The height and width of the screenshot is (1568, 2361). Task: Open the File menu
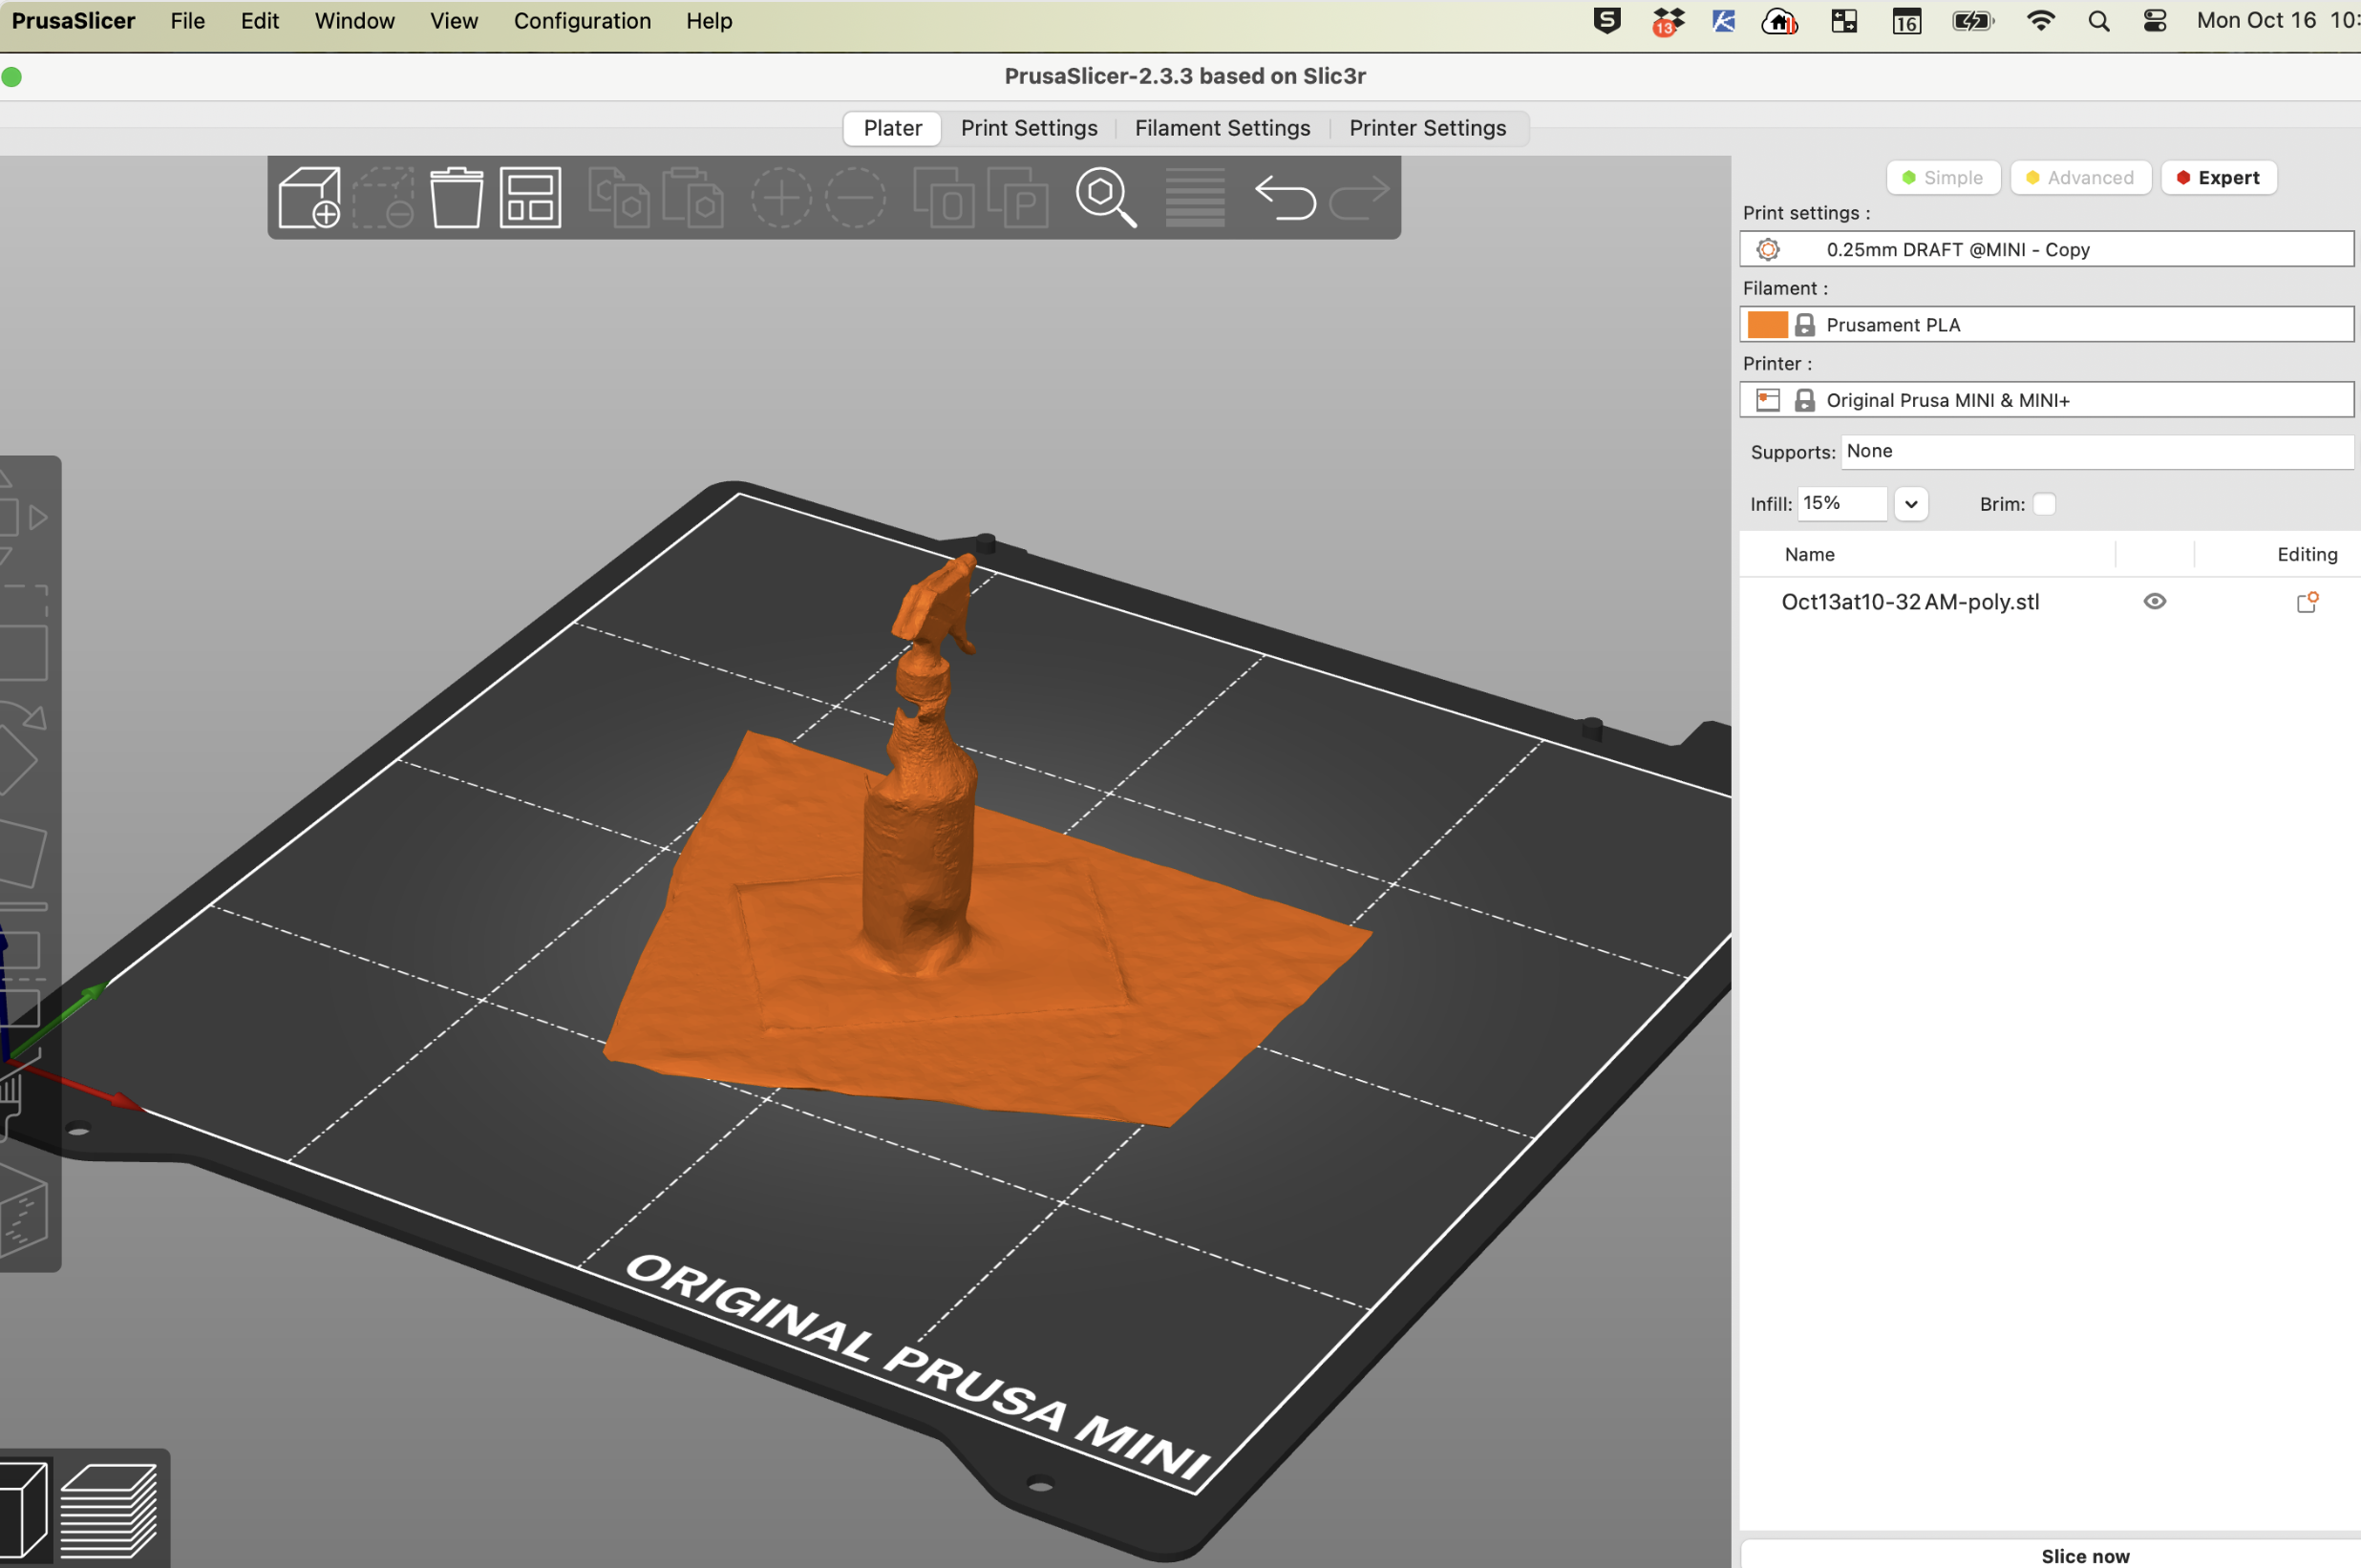[x=188, y=21]
